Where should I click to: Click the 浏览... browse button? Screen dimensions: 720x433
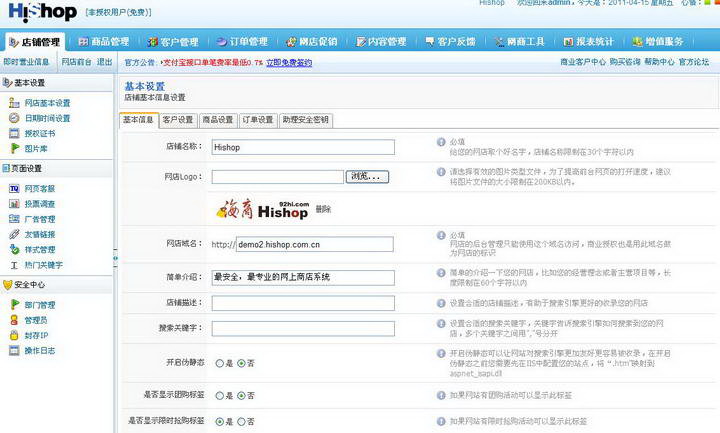pyautogui.click(x=367, y=176)
